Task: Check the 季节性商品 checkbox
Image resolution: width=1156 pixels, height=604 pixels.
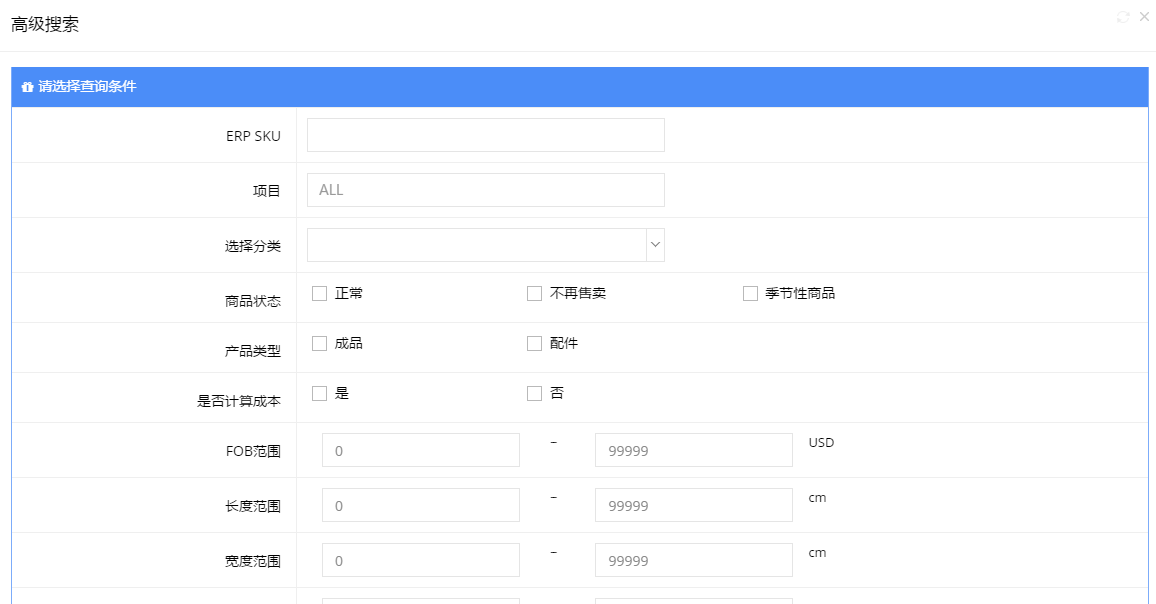Action: pos(750,294)
